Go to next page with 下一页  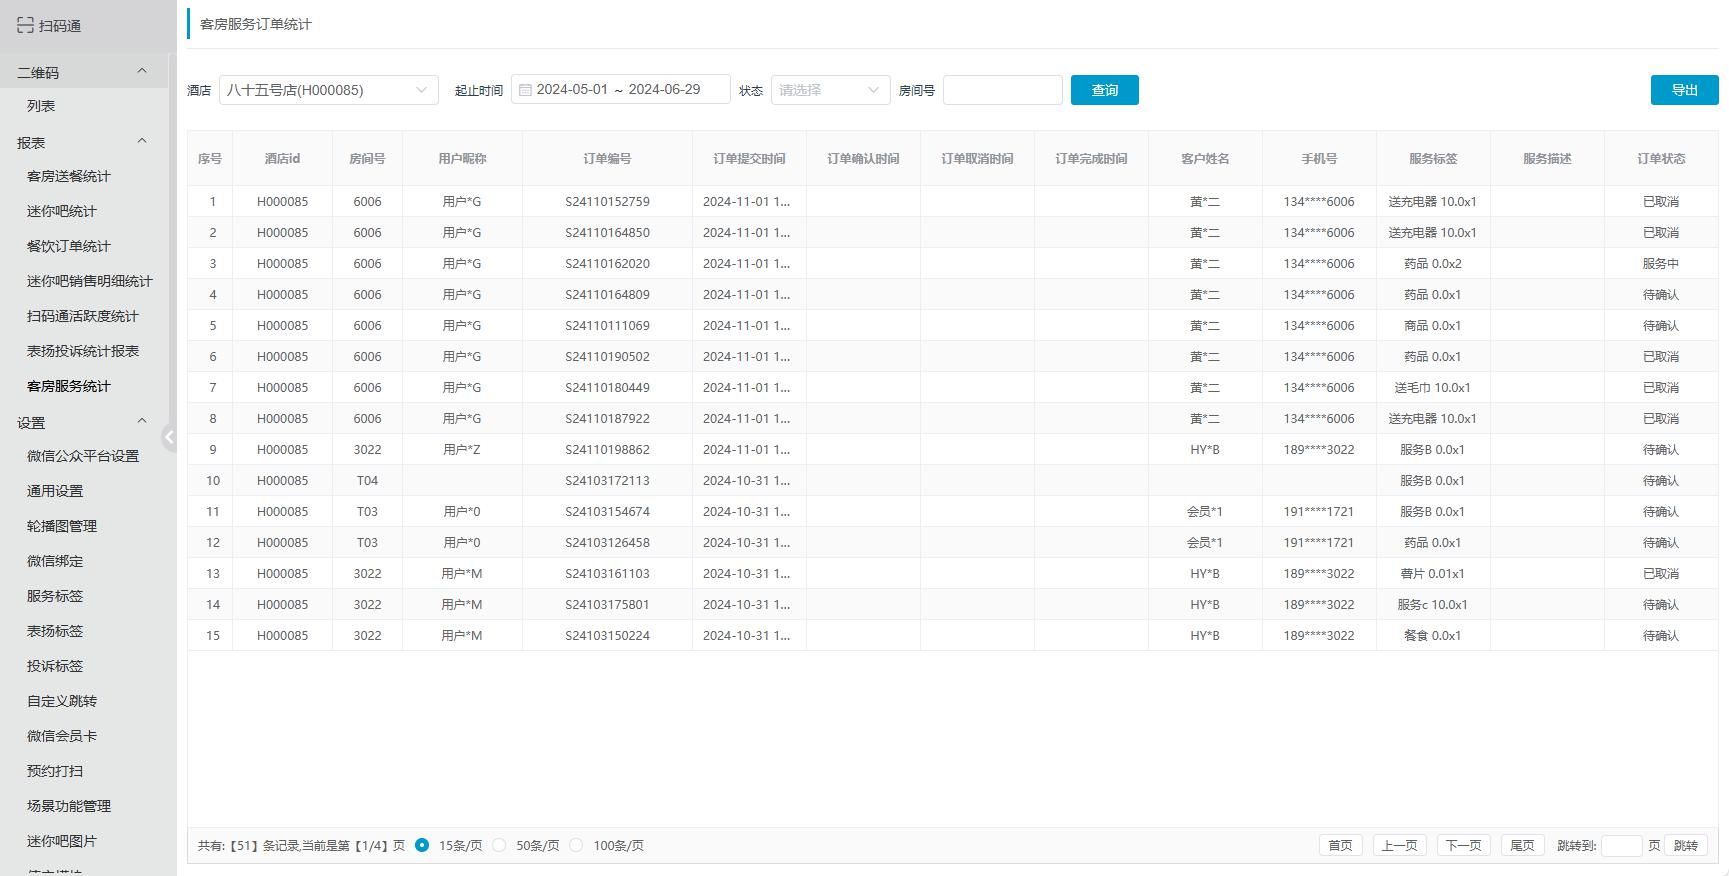[1463, 845]
